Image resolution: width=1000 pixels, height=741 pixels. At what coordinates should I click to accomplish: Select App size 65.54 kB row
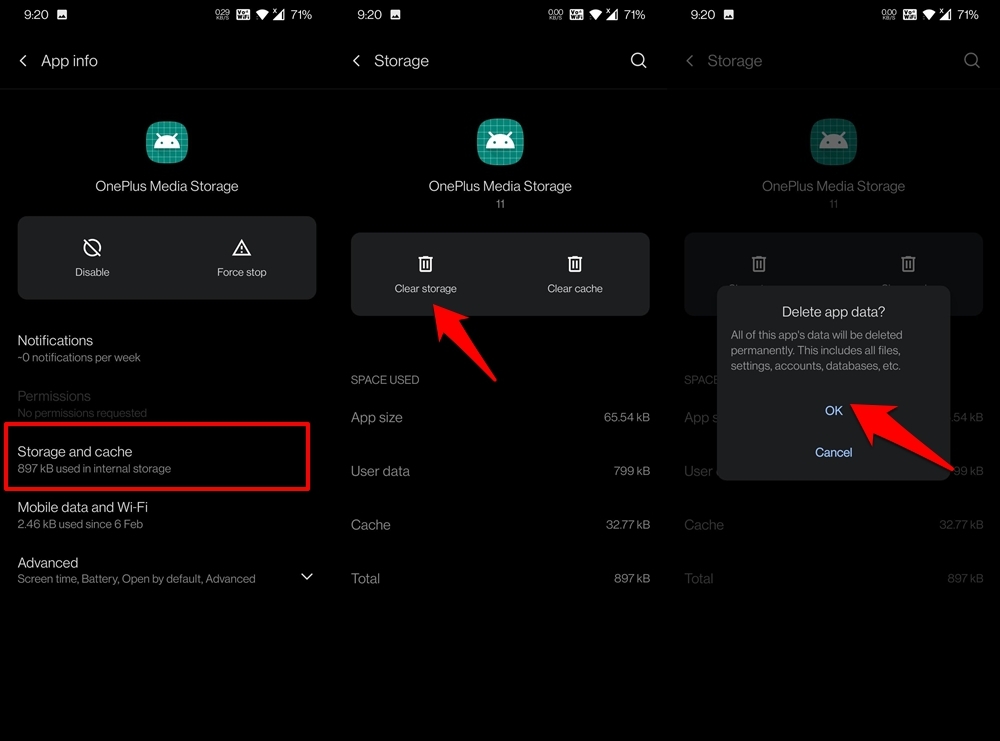(500, 417)
